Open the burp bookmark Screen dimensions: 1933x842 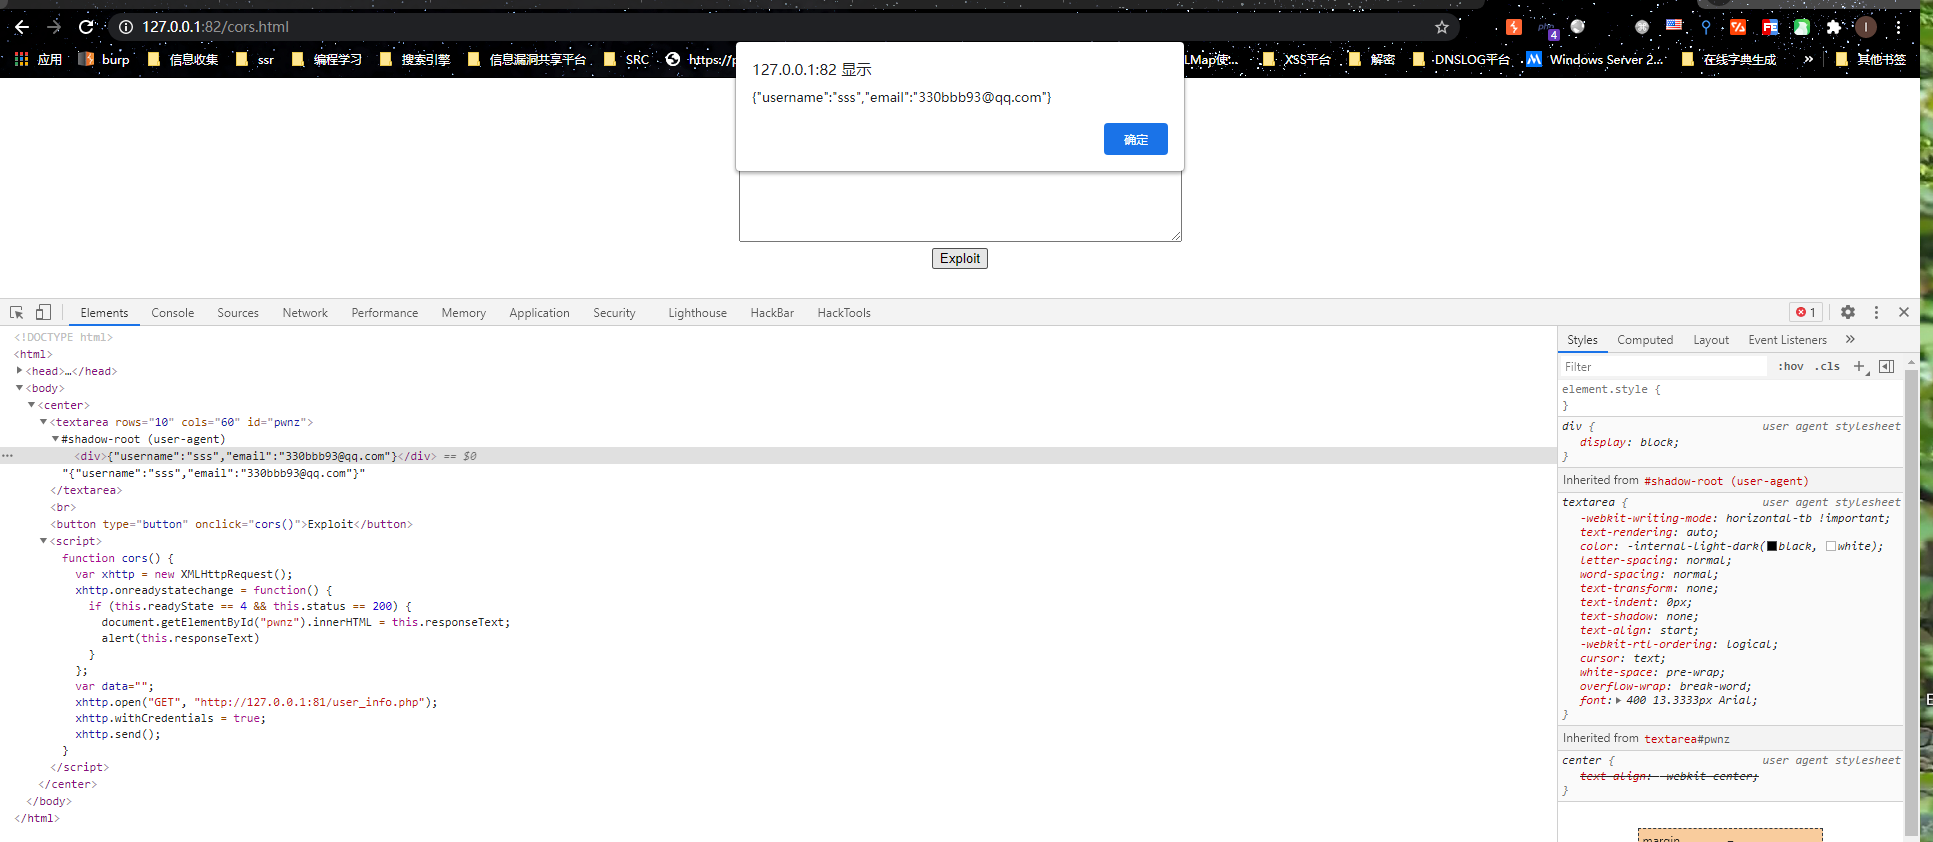click(x=104, y=59)
